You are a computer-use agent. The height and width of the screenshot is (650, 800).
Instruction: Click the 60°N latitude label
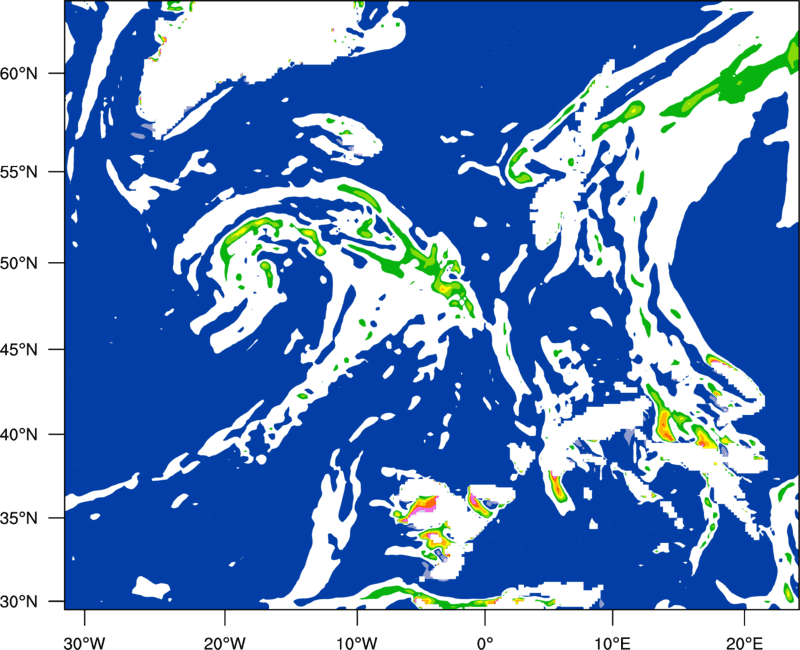(x=19, y=73)
